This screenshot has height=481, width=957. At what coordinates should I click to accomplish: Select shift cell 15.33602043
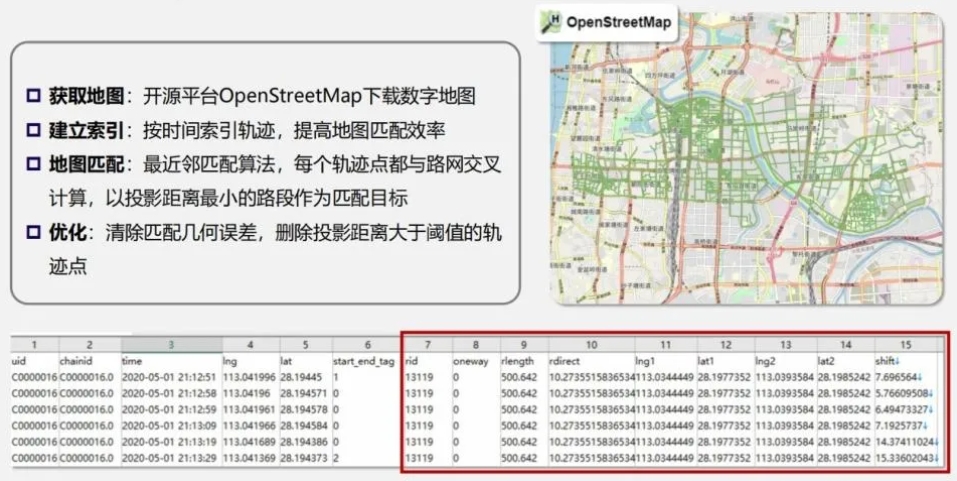[x=906, y=458]
